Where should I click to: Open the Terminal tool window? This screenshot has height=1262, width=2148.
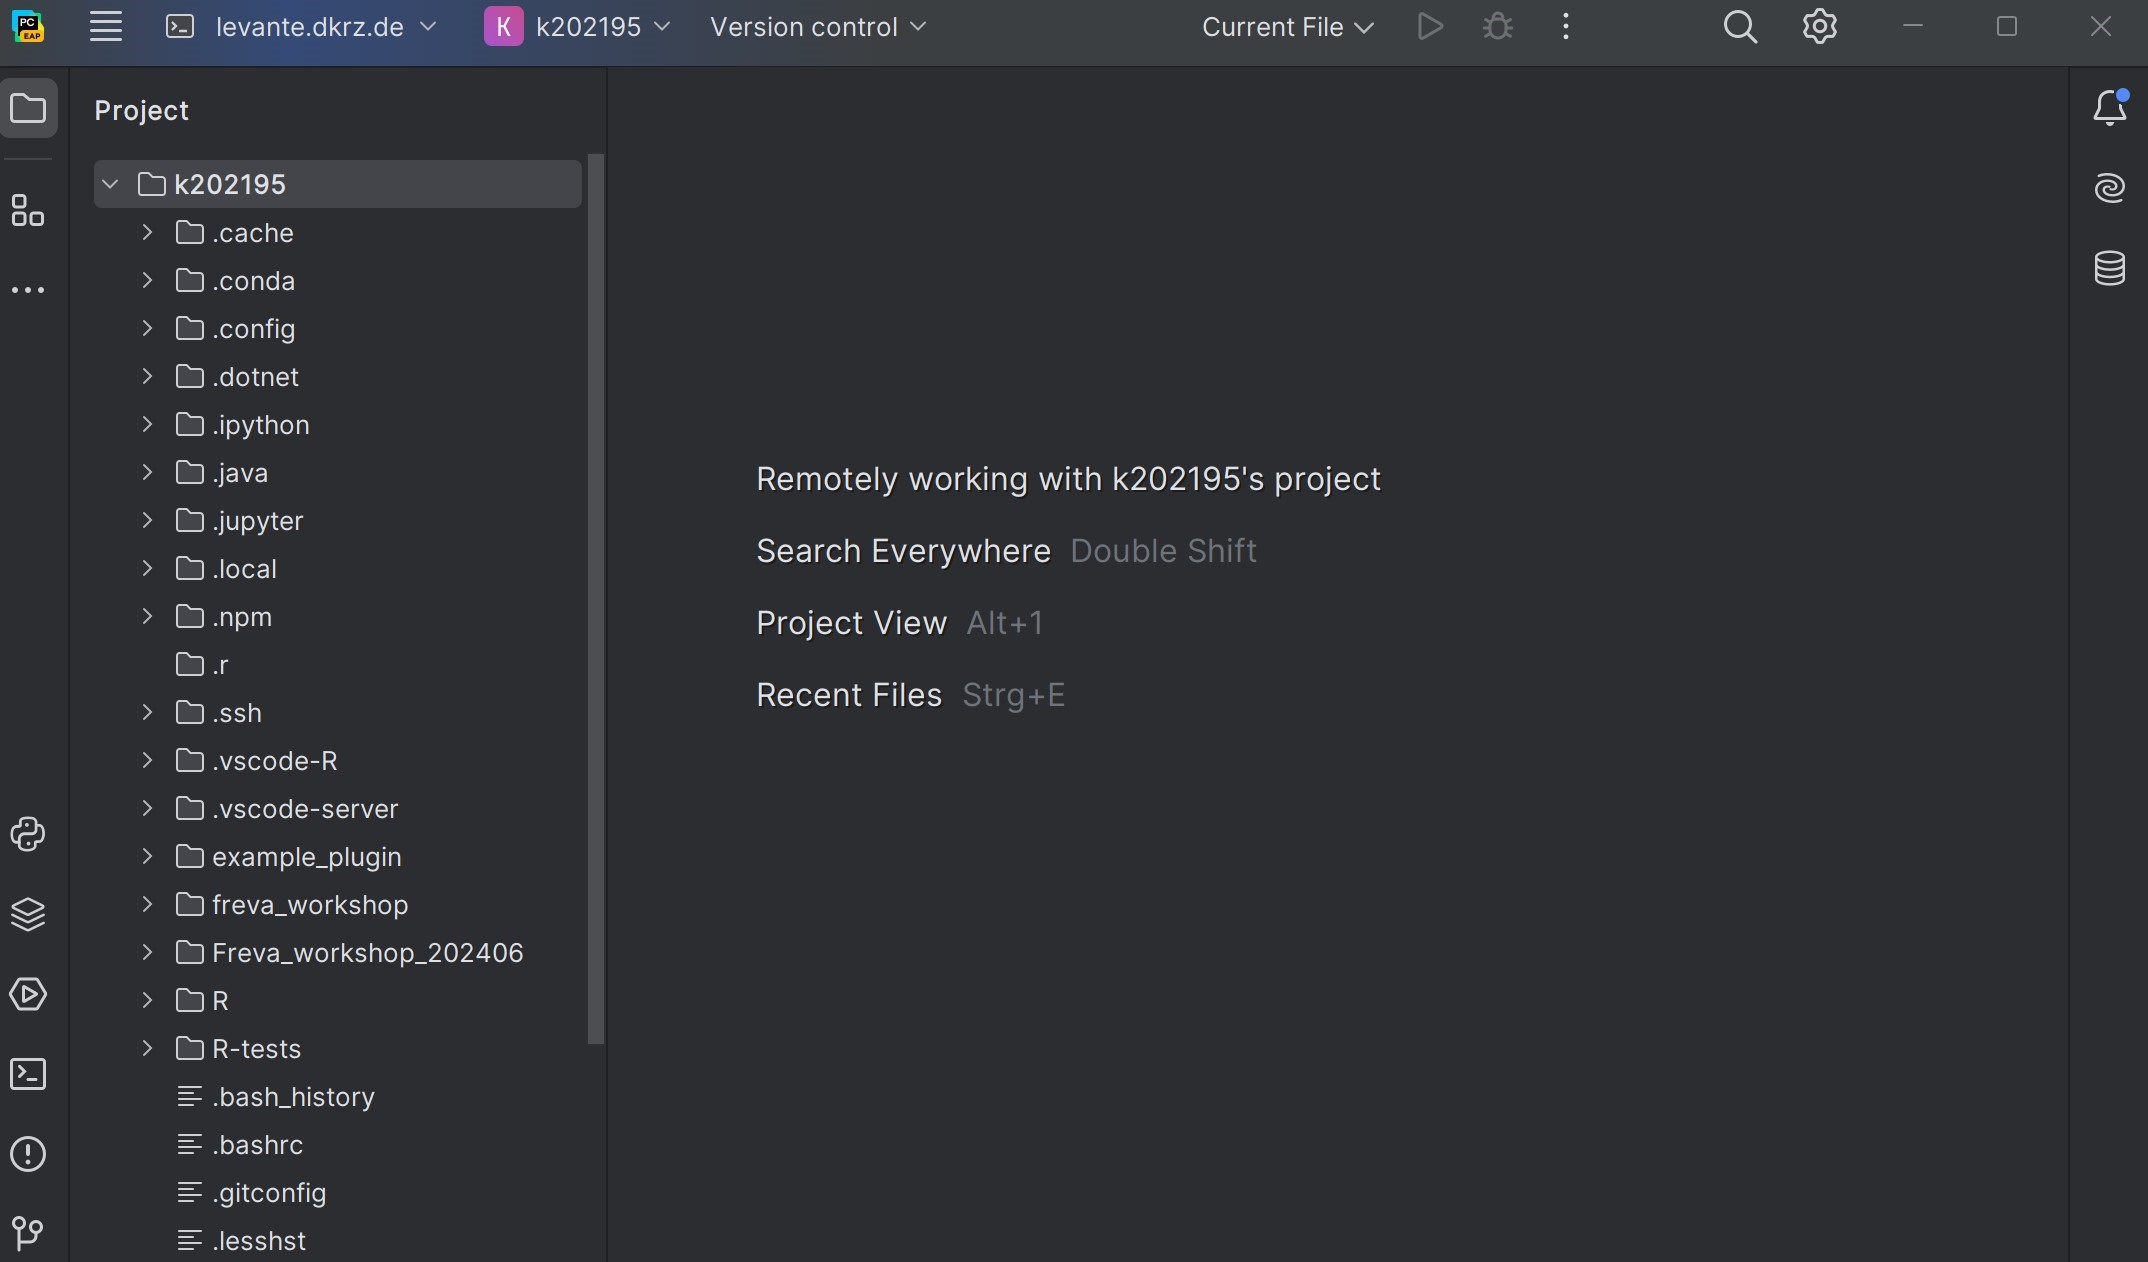pyautogui.click(x=27, y=1074)
